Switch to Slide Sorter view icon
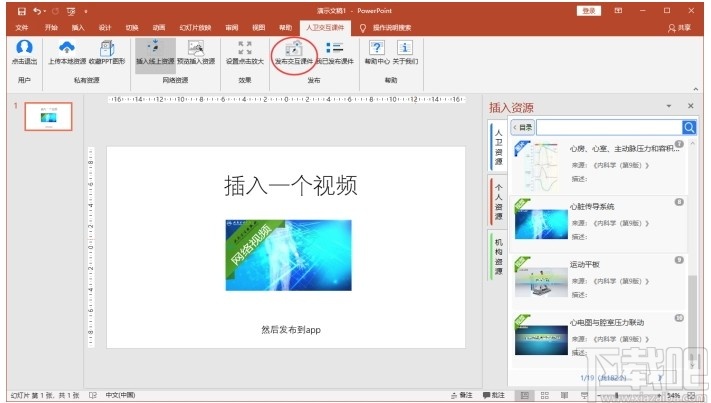The height and width of the screenshot is (403, 711). coord(545,395)
